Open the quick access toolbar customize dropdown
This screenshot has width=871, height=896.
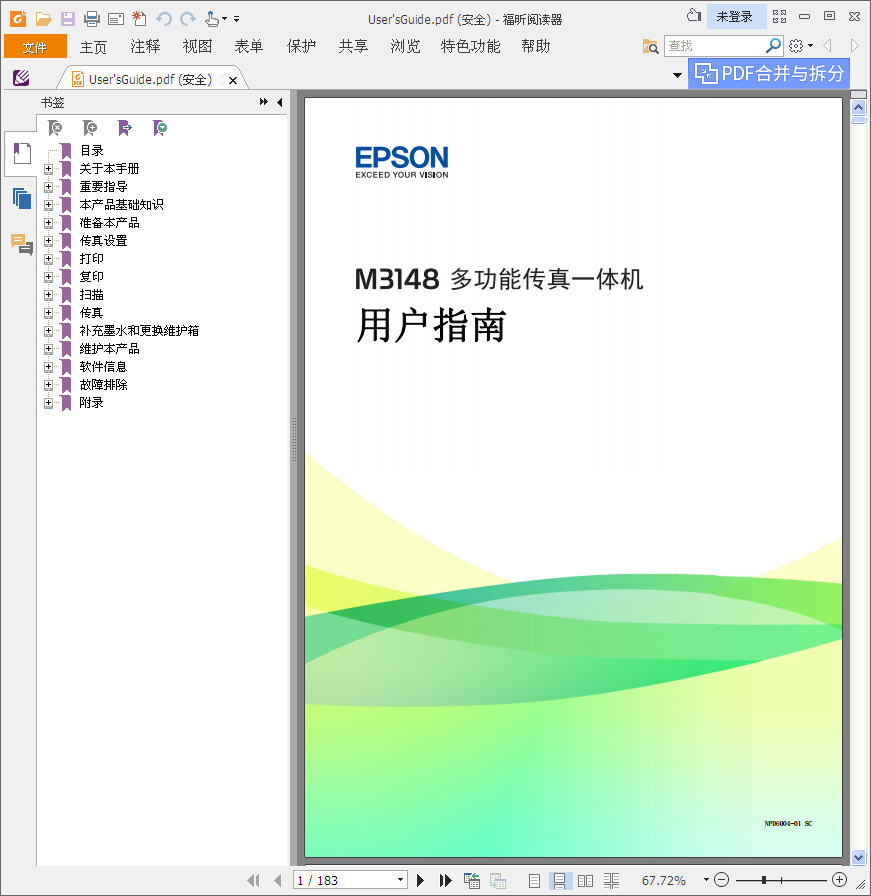[x=236, y=19]
